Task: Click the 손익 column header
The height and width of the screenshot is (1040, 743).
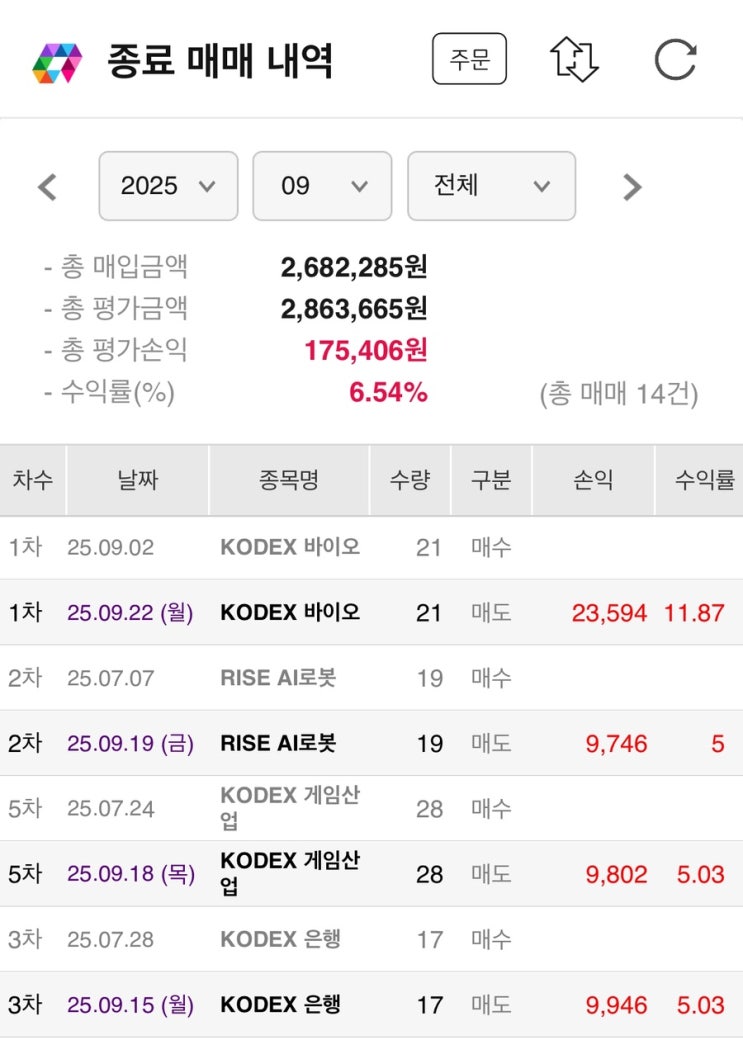Action: coord(593,480)
